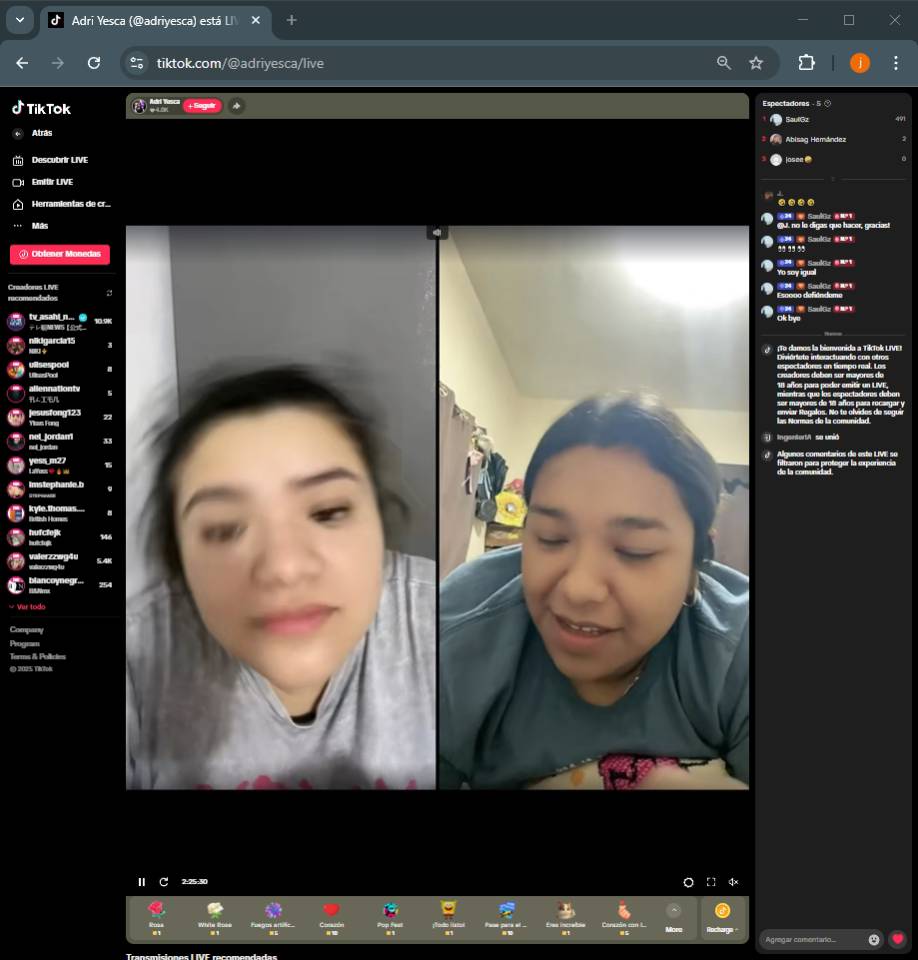Pause the live stream playback
The image size is (918, 960).
pyautogui.click(x=141, y=882)
